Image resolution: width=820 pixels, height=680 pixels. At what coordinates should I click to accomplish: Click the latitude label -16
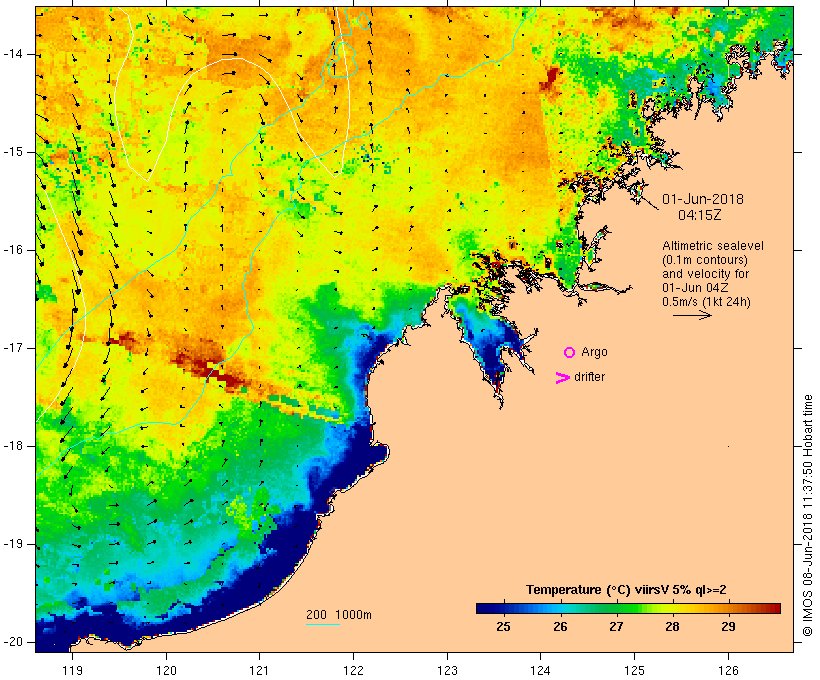point(13,250)
